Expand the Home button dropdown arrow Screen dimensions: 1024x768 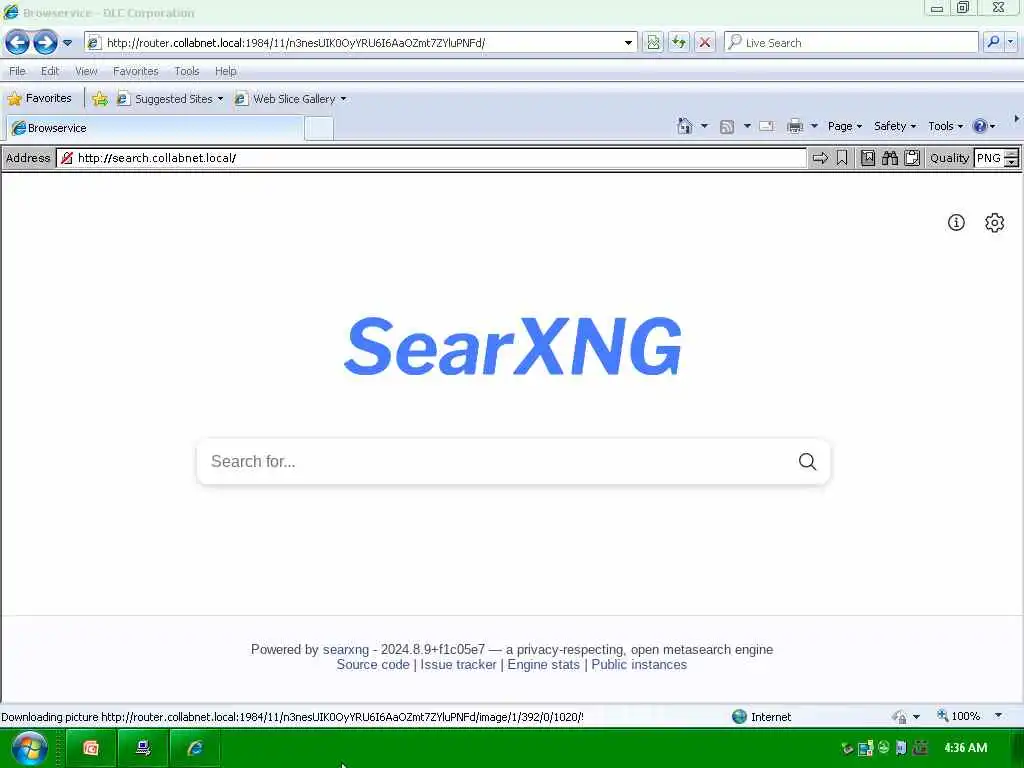click(704, 126)
